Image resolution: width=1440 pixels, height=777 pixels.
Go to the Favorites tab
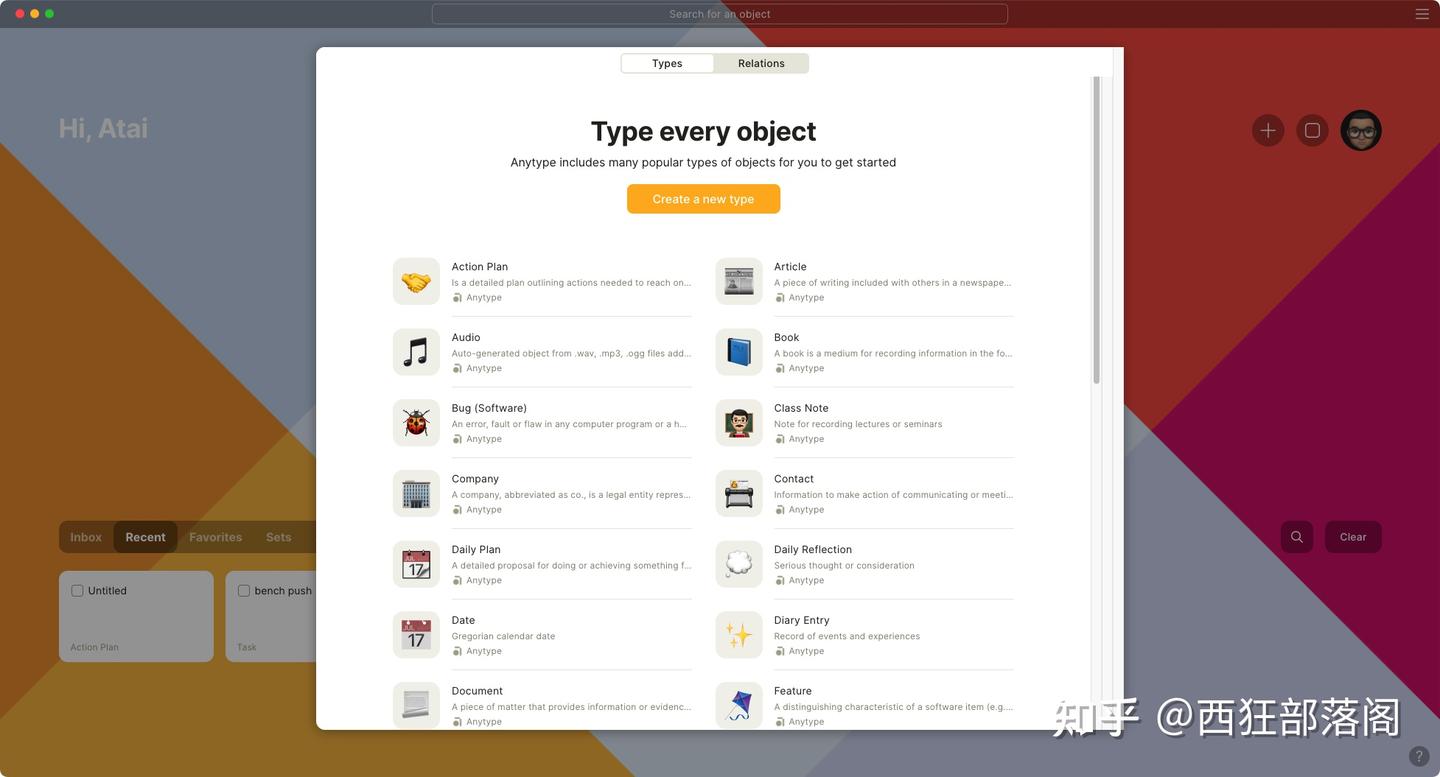click(216, 537)
